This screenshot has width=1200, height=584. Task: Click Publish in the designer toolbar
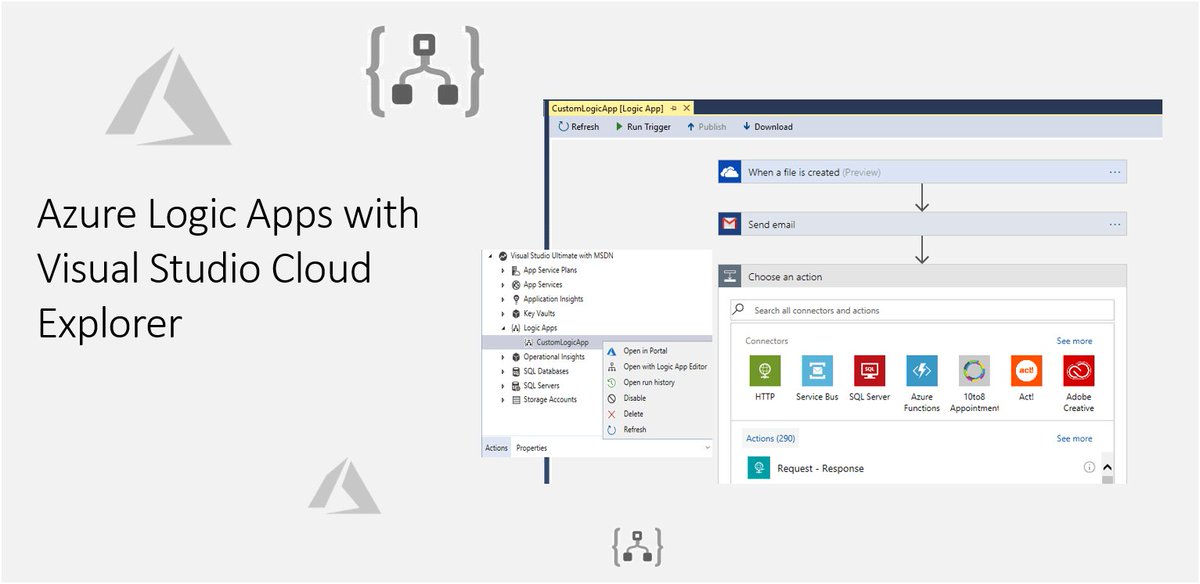click(706, 127)
